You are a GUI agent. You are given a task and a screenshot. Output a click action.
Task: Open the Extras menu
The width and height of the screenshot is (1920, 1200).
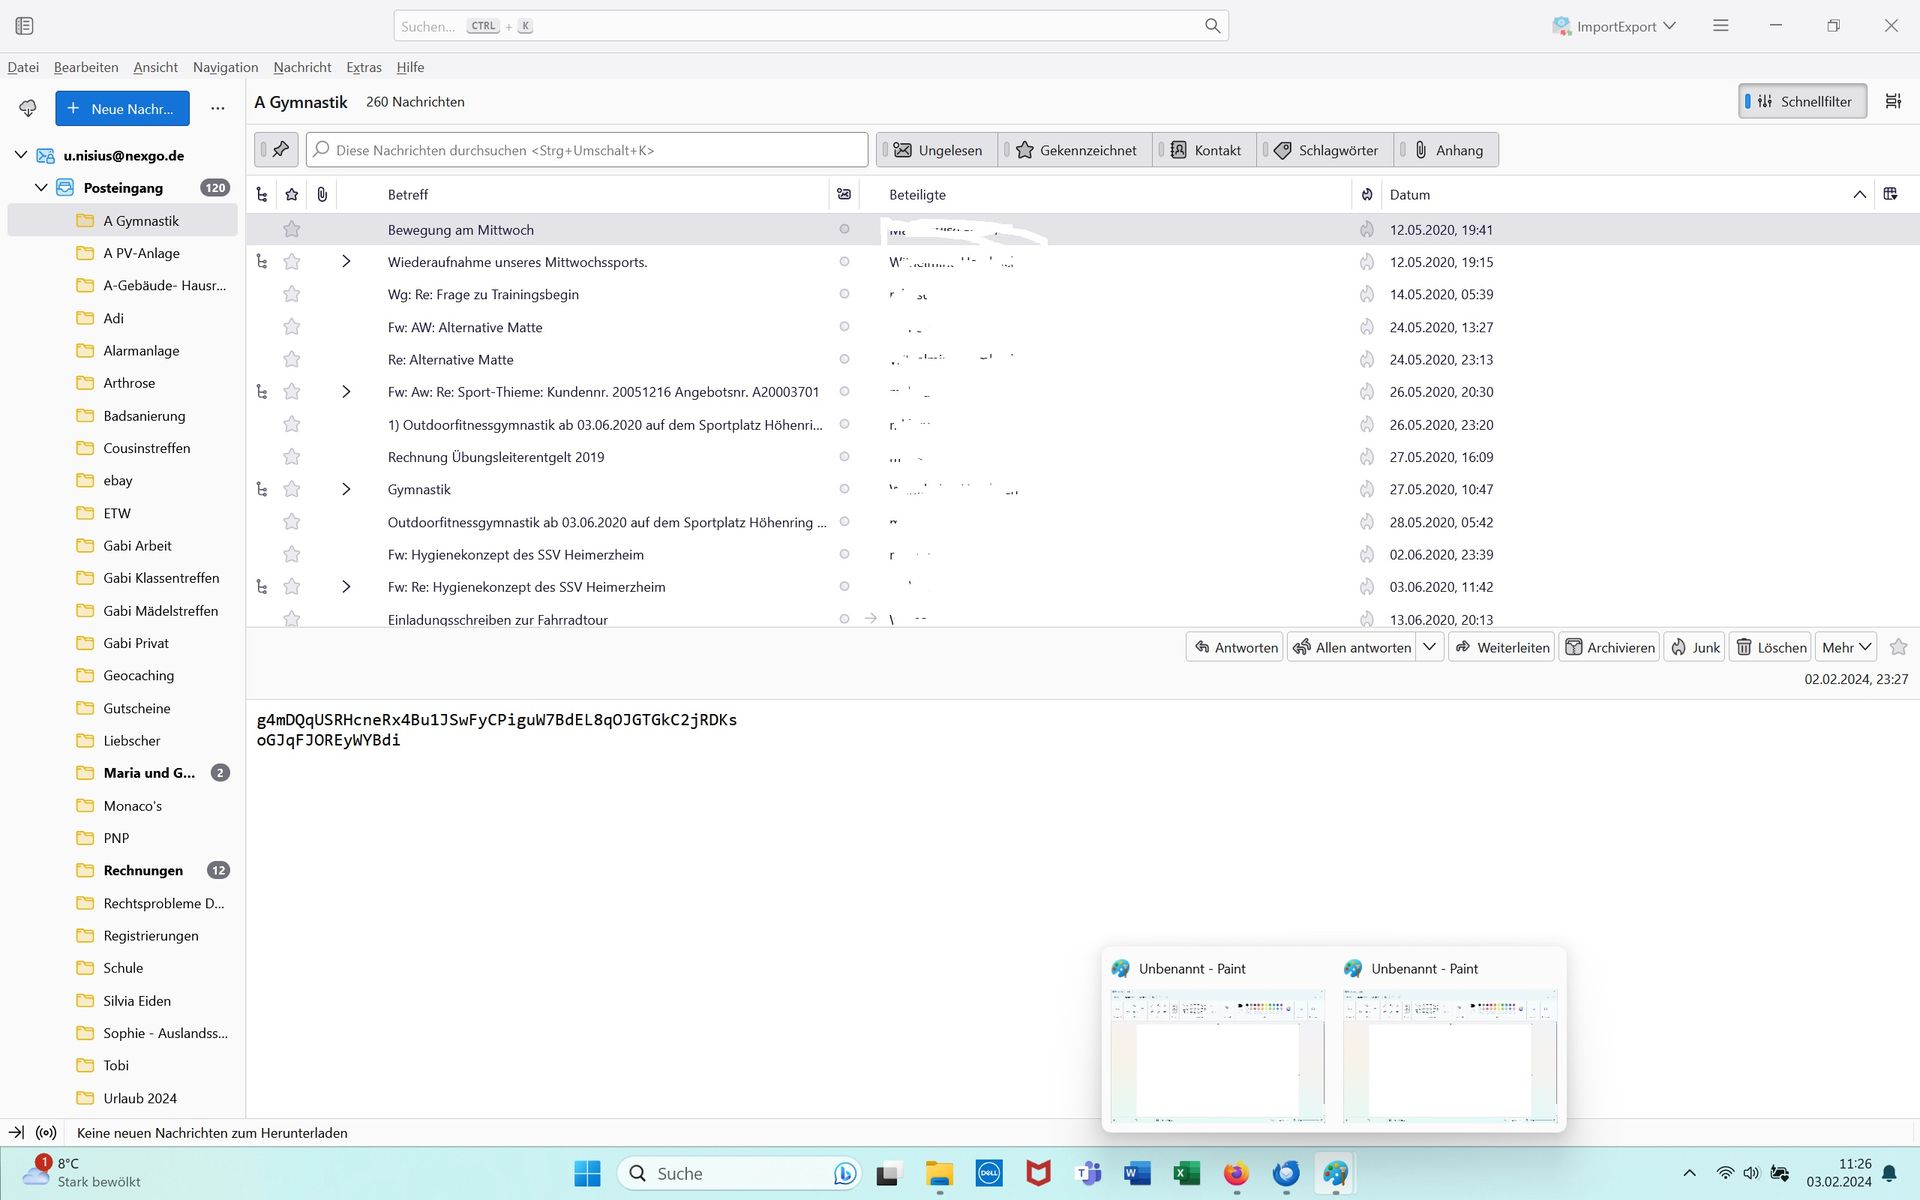click(x=364, y=67)
